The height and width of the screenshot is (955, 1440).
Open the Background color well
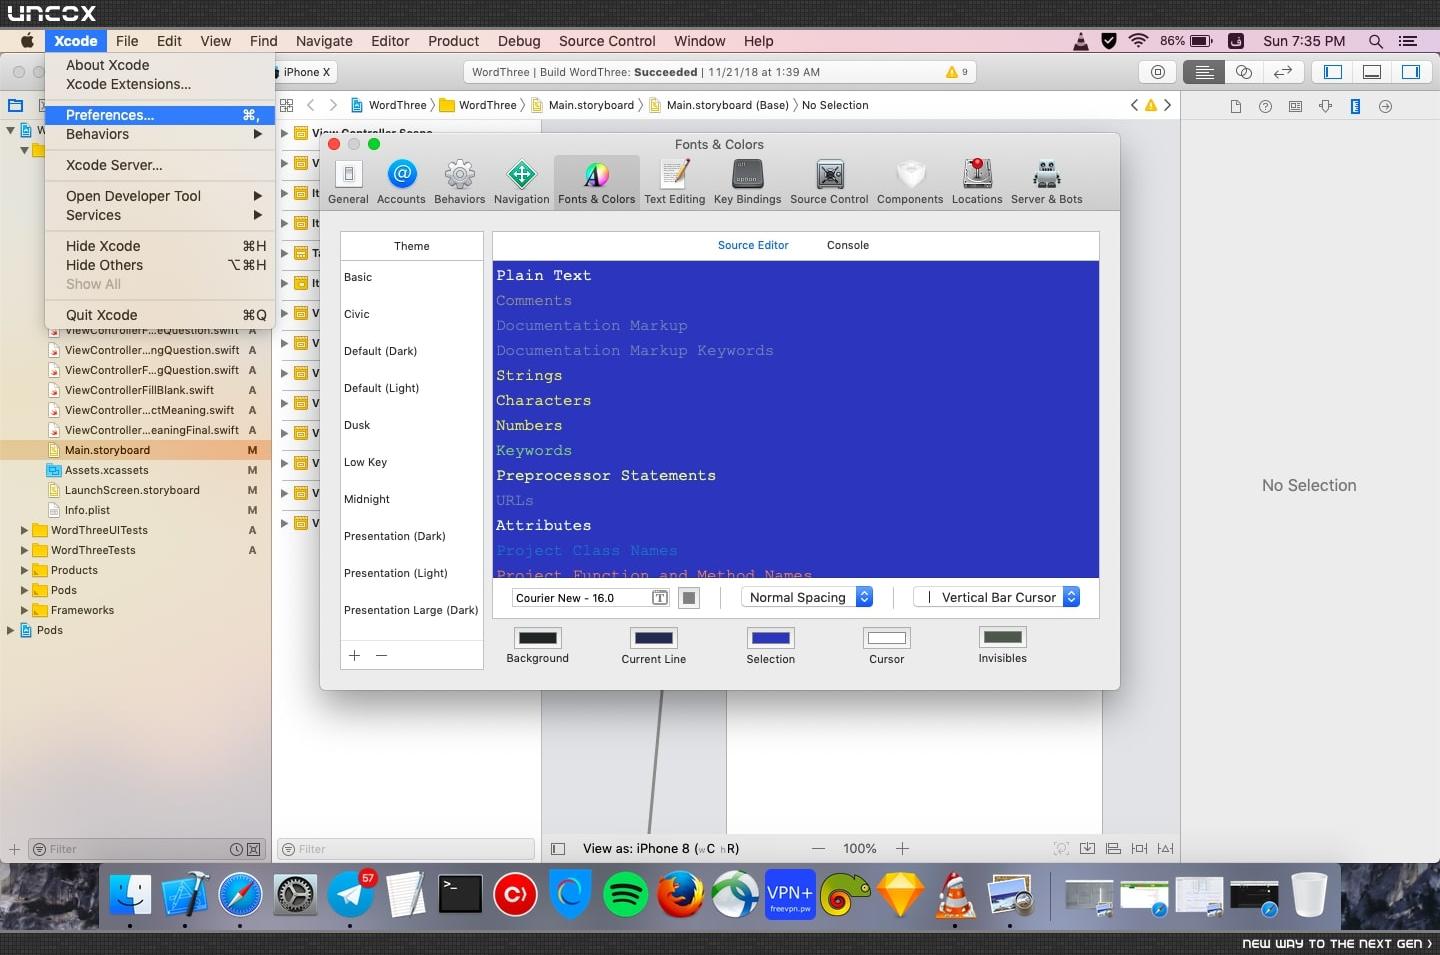point(538,638)
